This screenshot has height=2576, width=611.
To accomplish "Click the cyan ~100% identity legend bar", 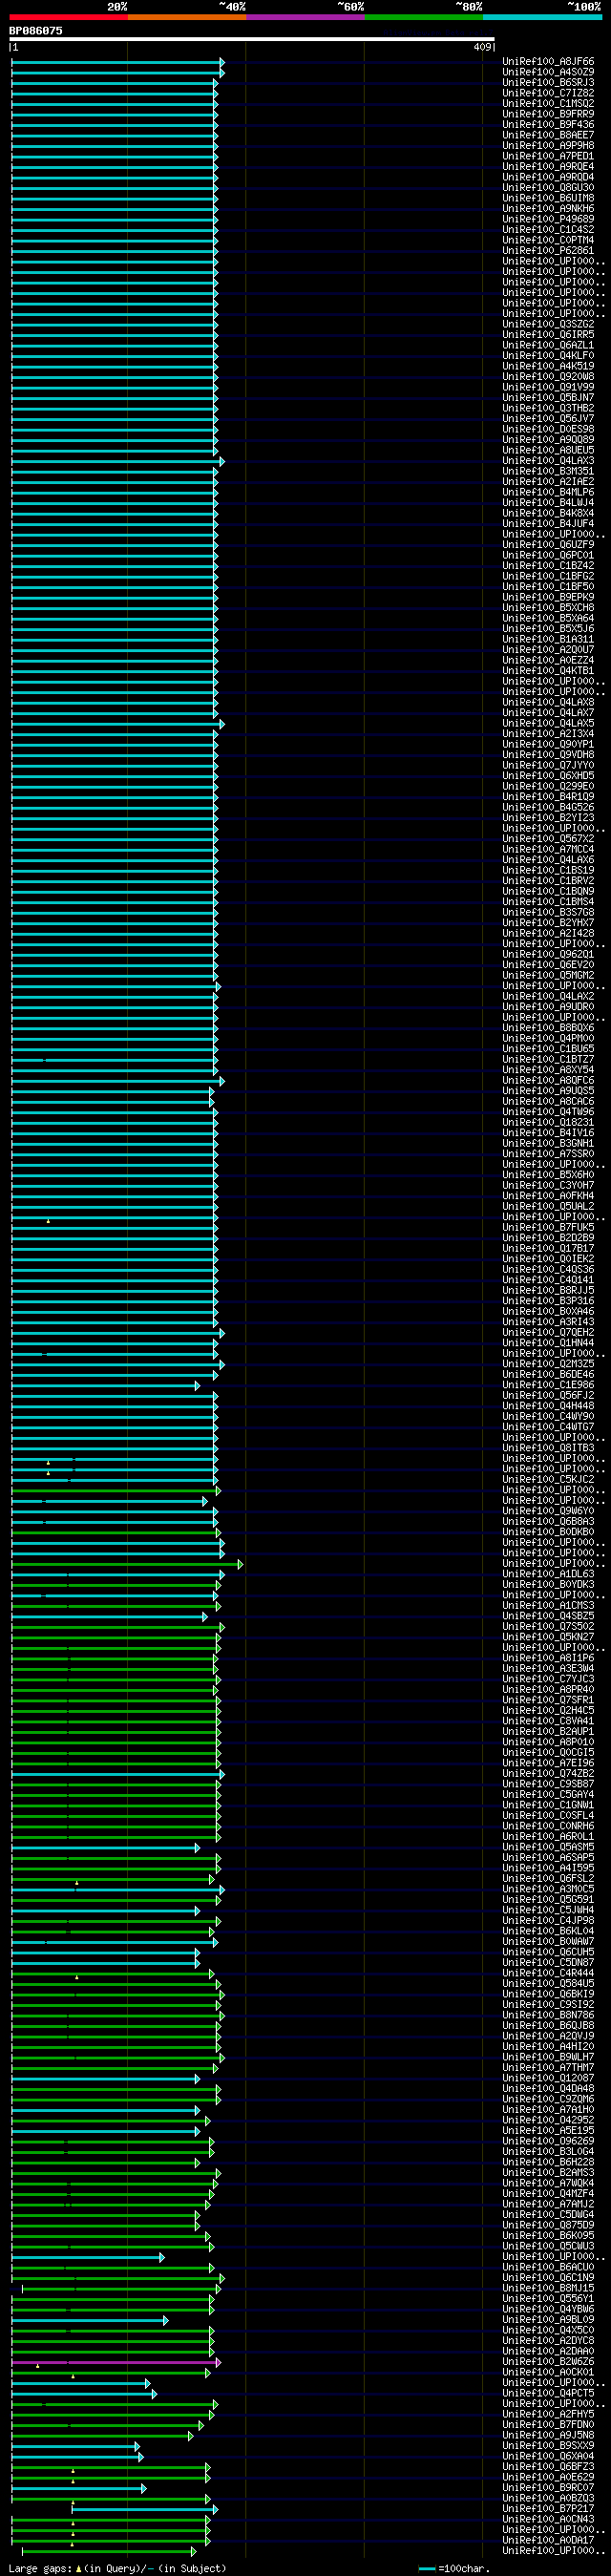I will pos(542,17).
